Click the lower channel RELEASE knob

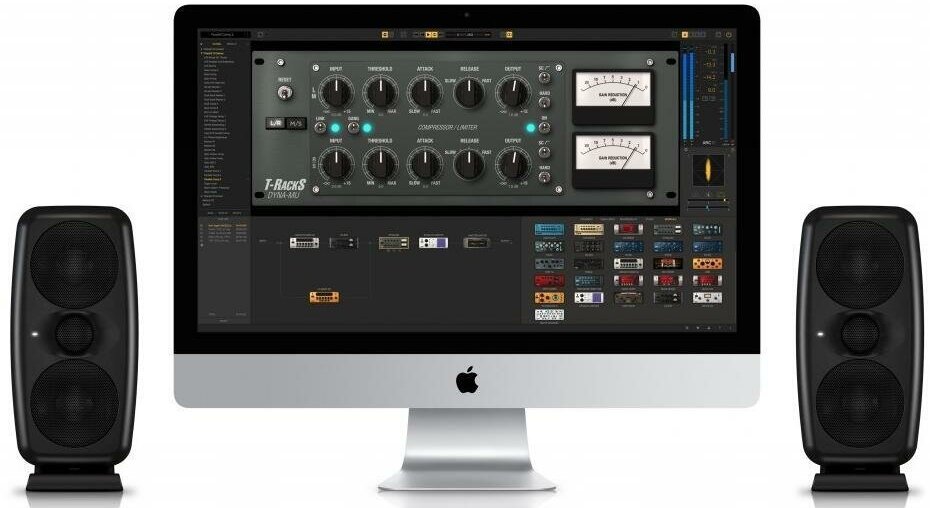(469, 164)
